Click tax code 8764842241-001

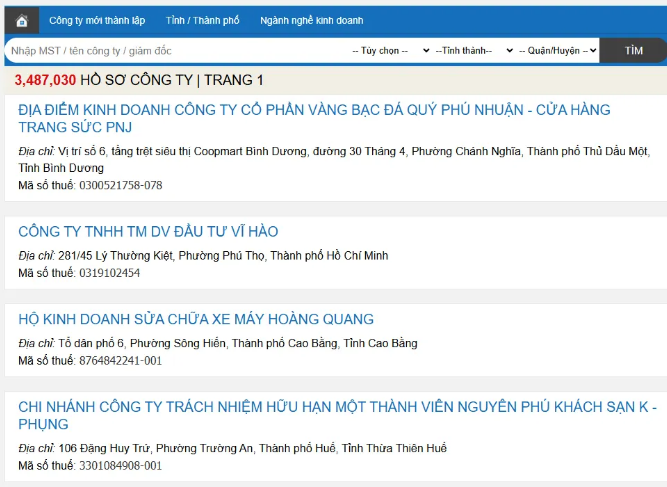[x=120, y=361]
